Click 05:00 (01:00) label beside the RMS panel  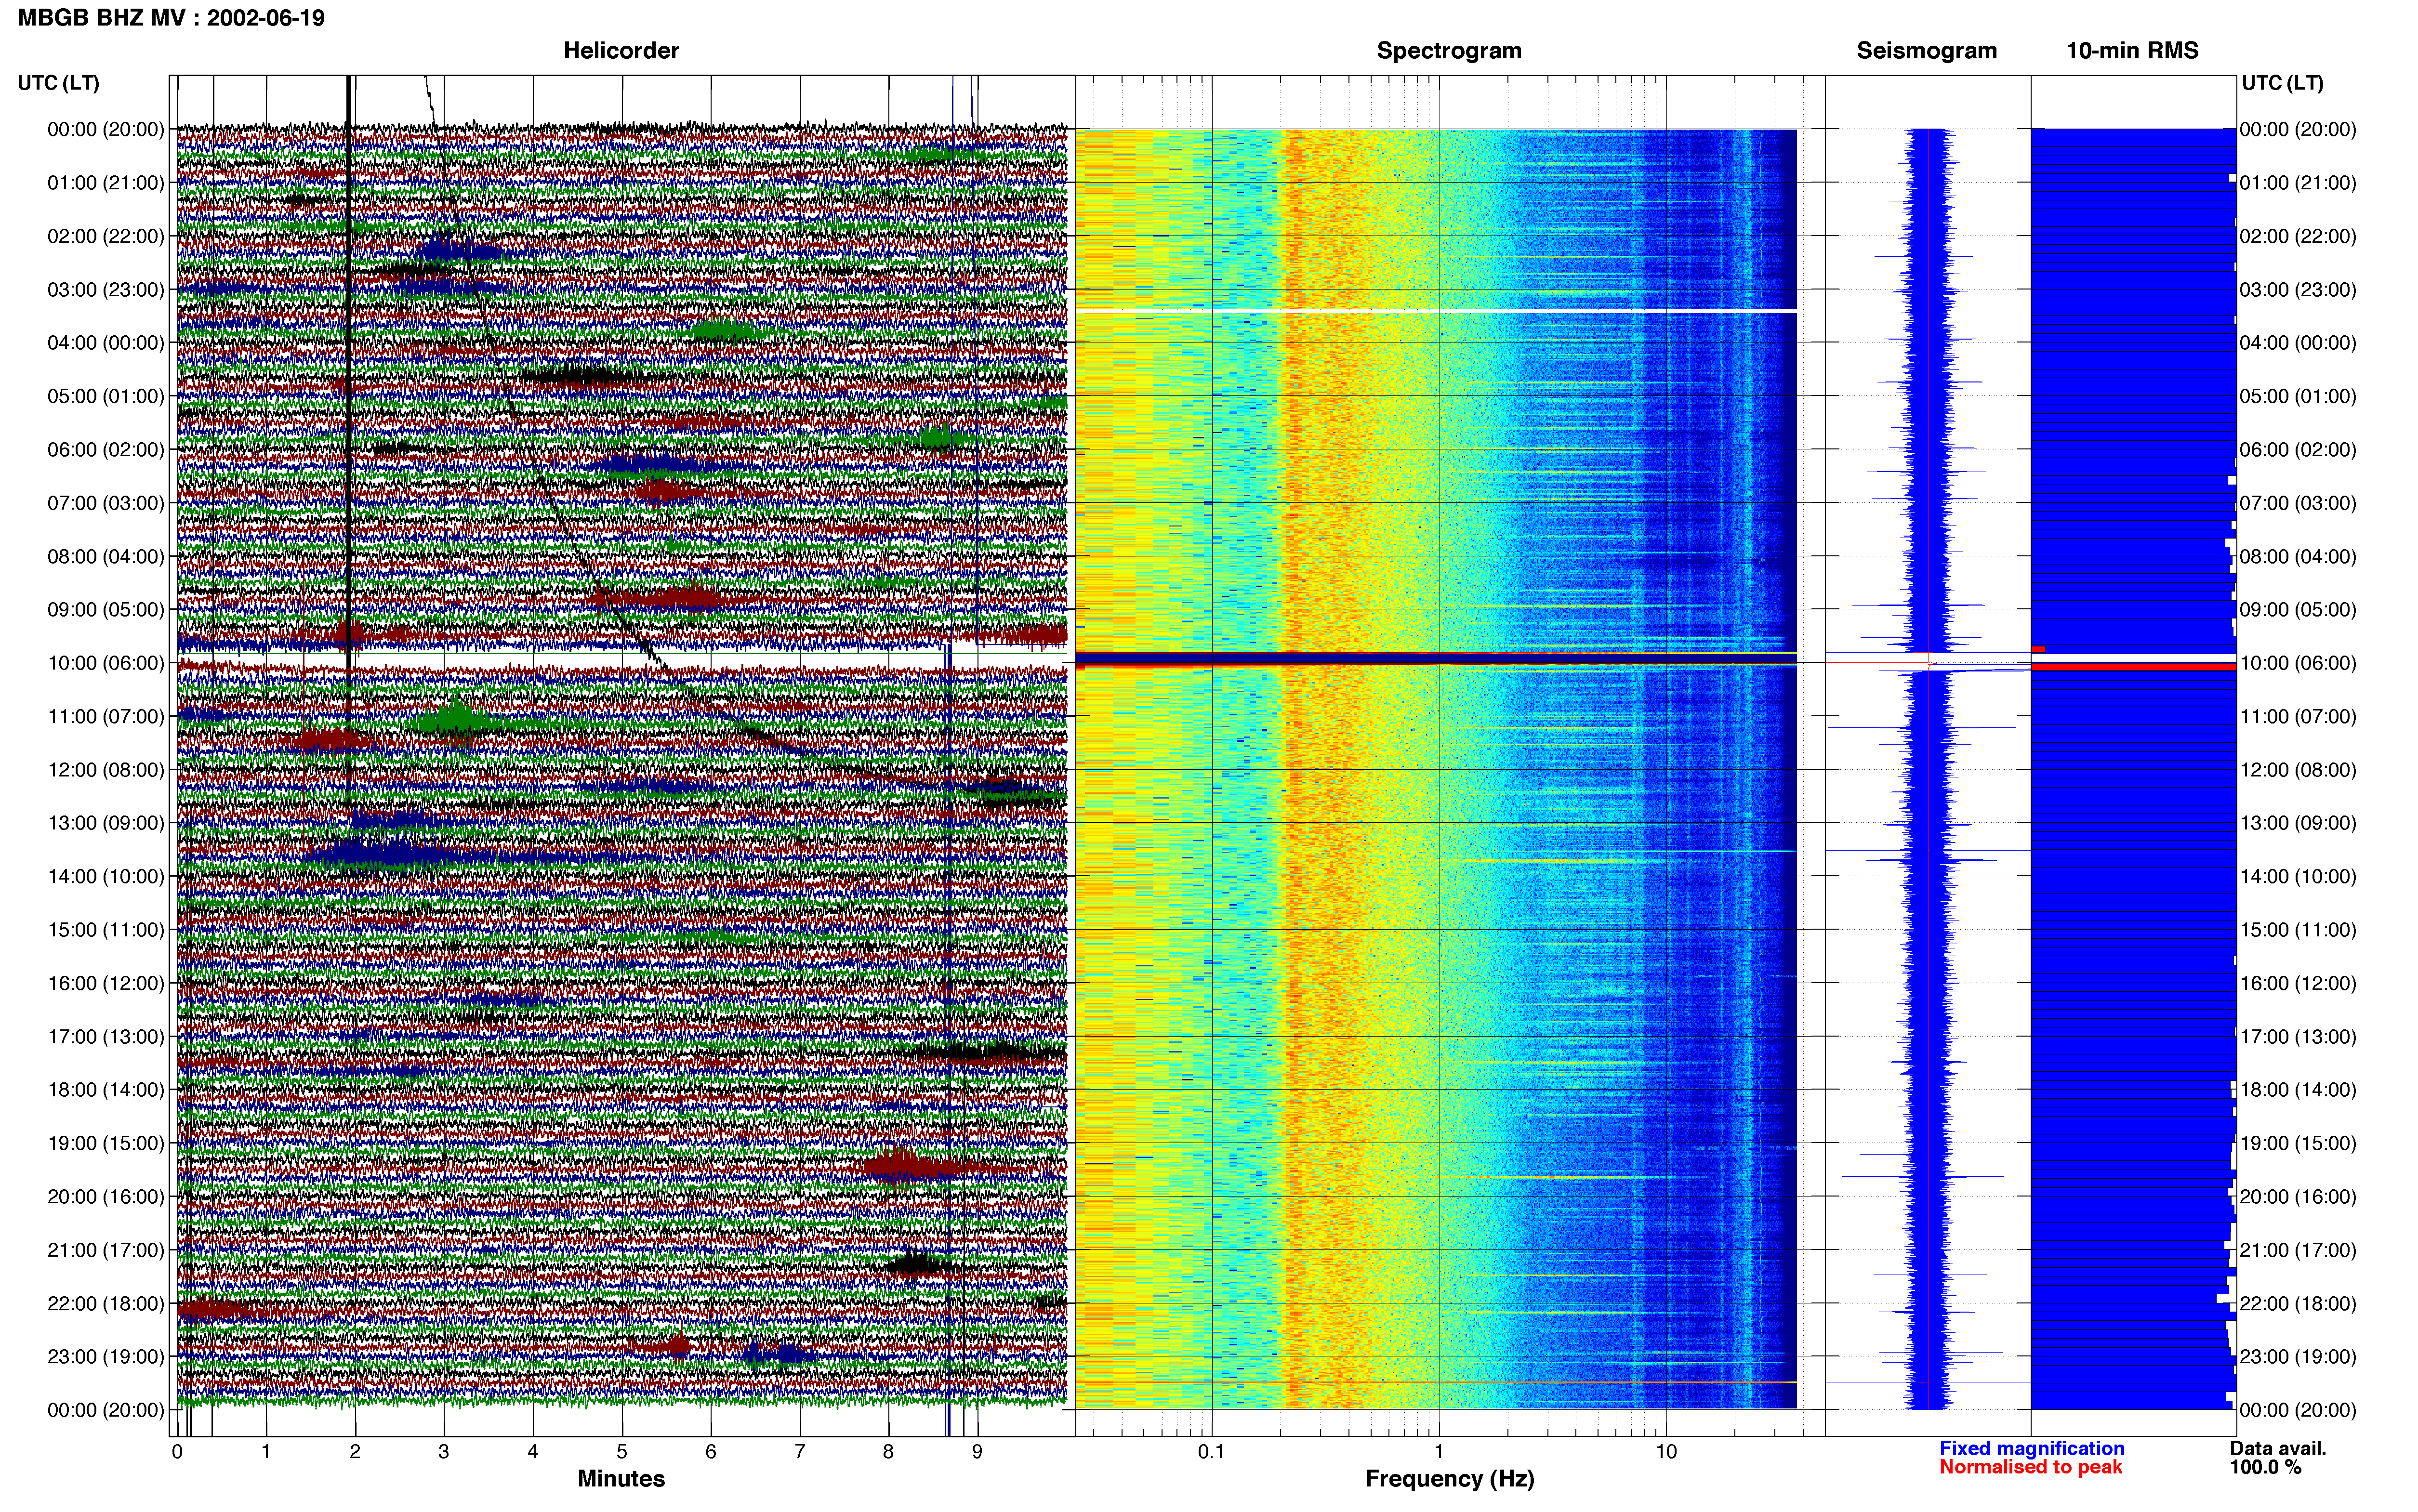[2298, 396]
